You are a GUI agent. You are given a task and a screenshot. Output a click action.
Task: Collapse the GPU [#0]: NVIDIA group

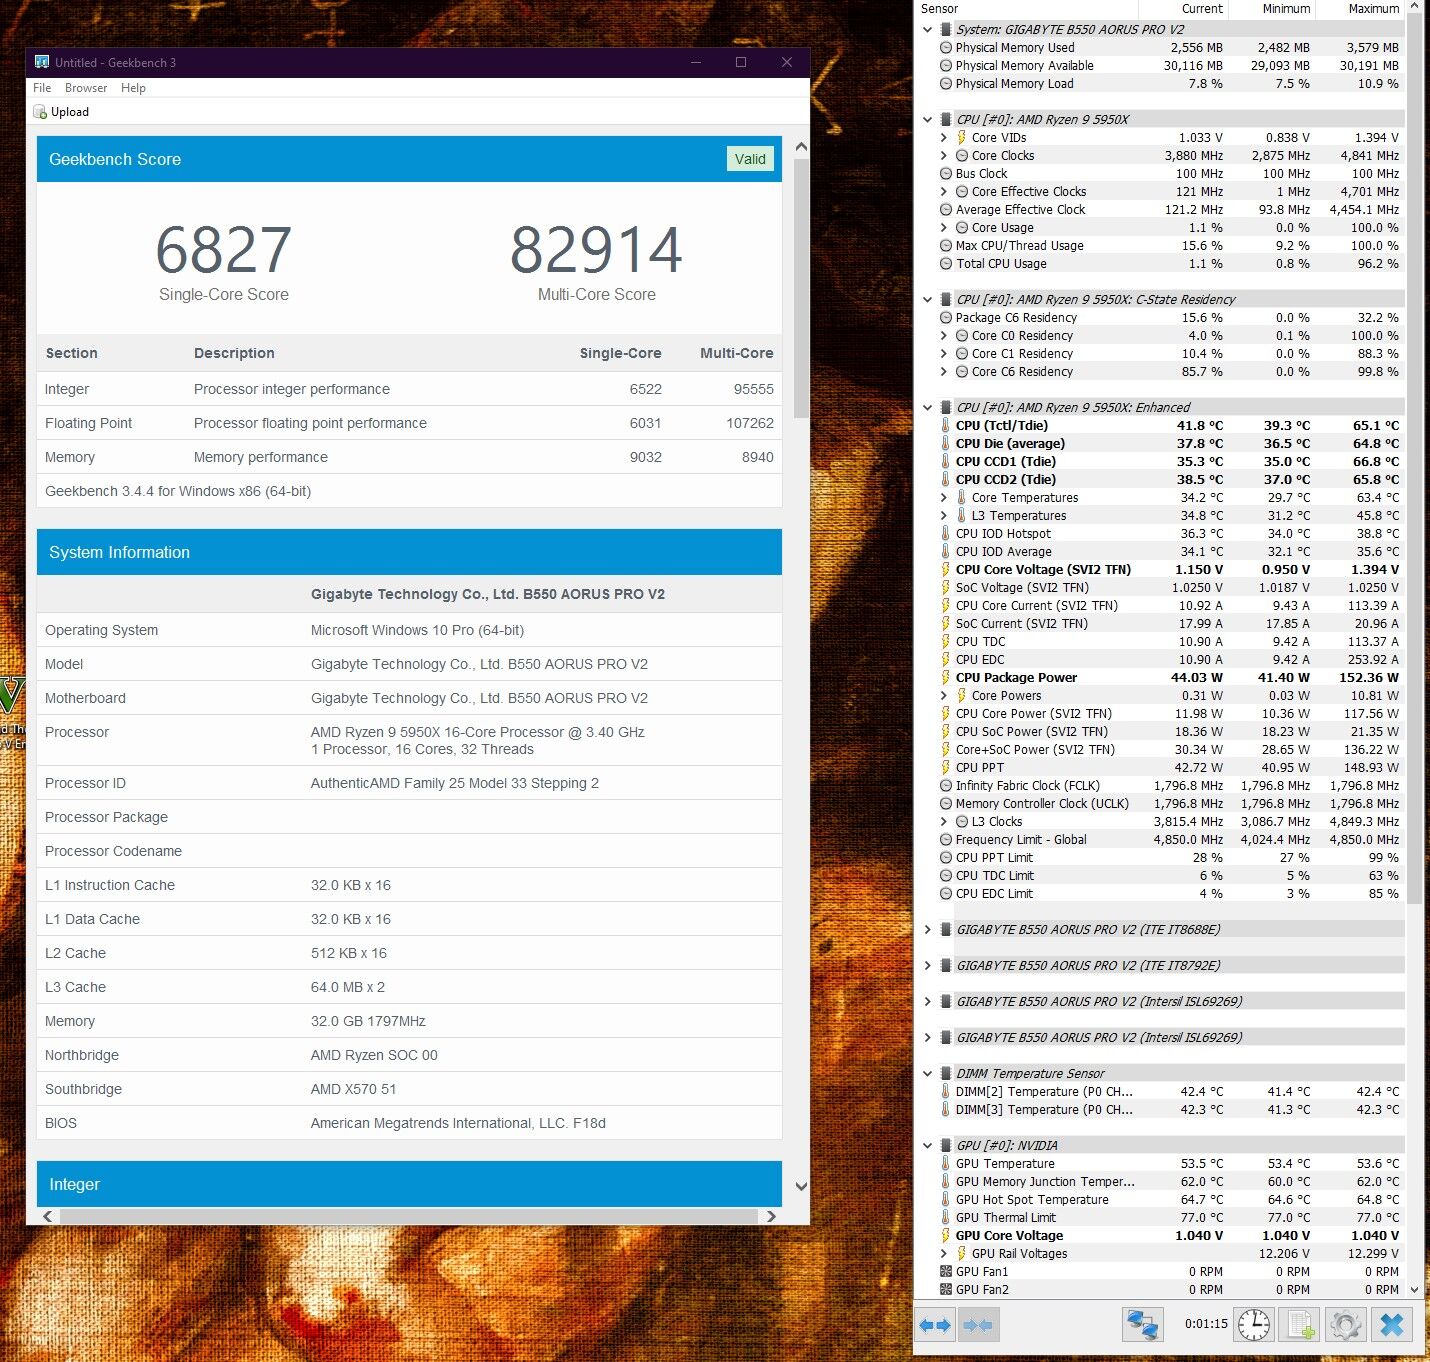coord(927,1145)
